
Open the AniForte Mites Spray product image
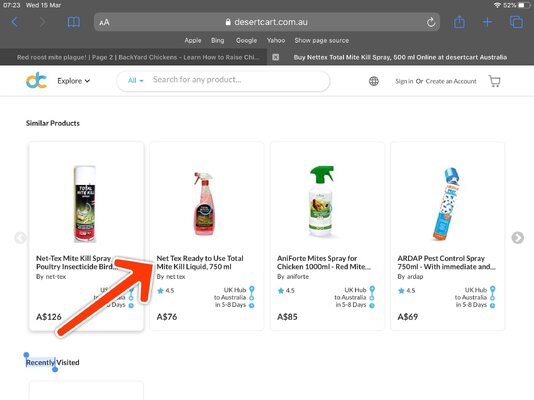(321, 201)
